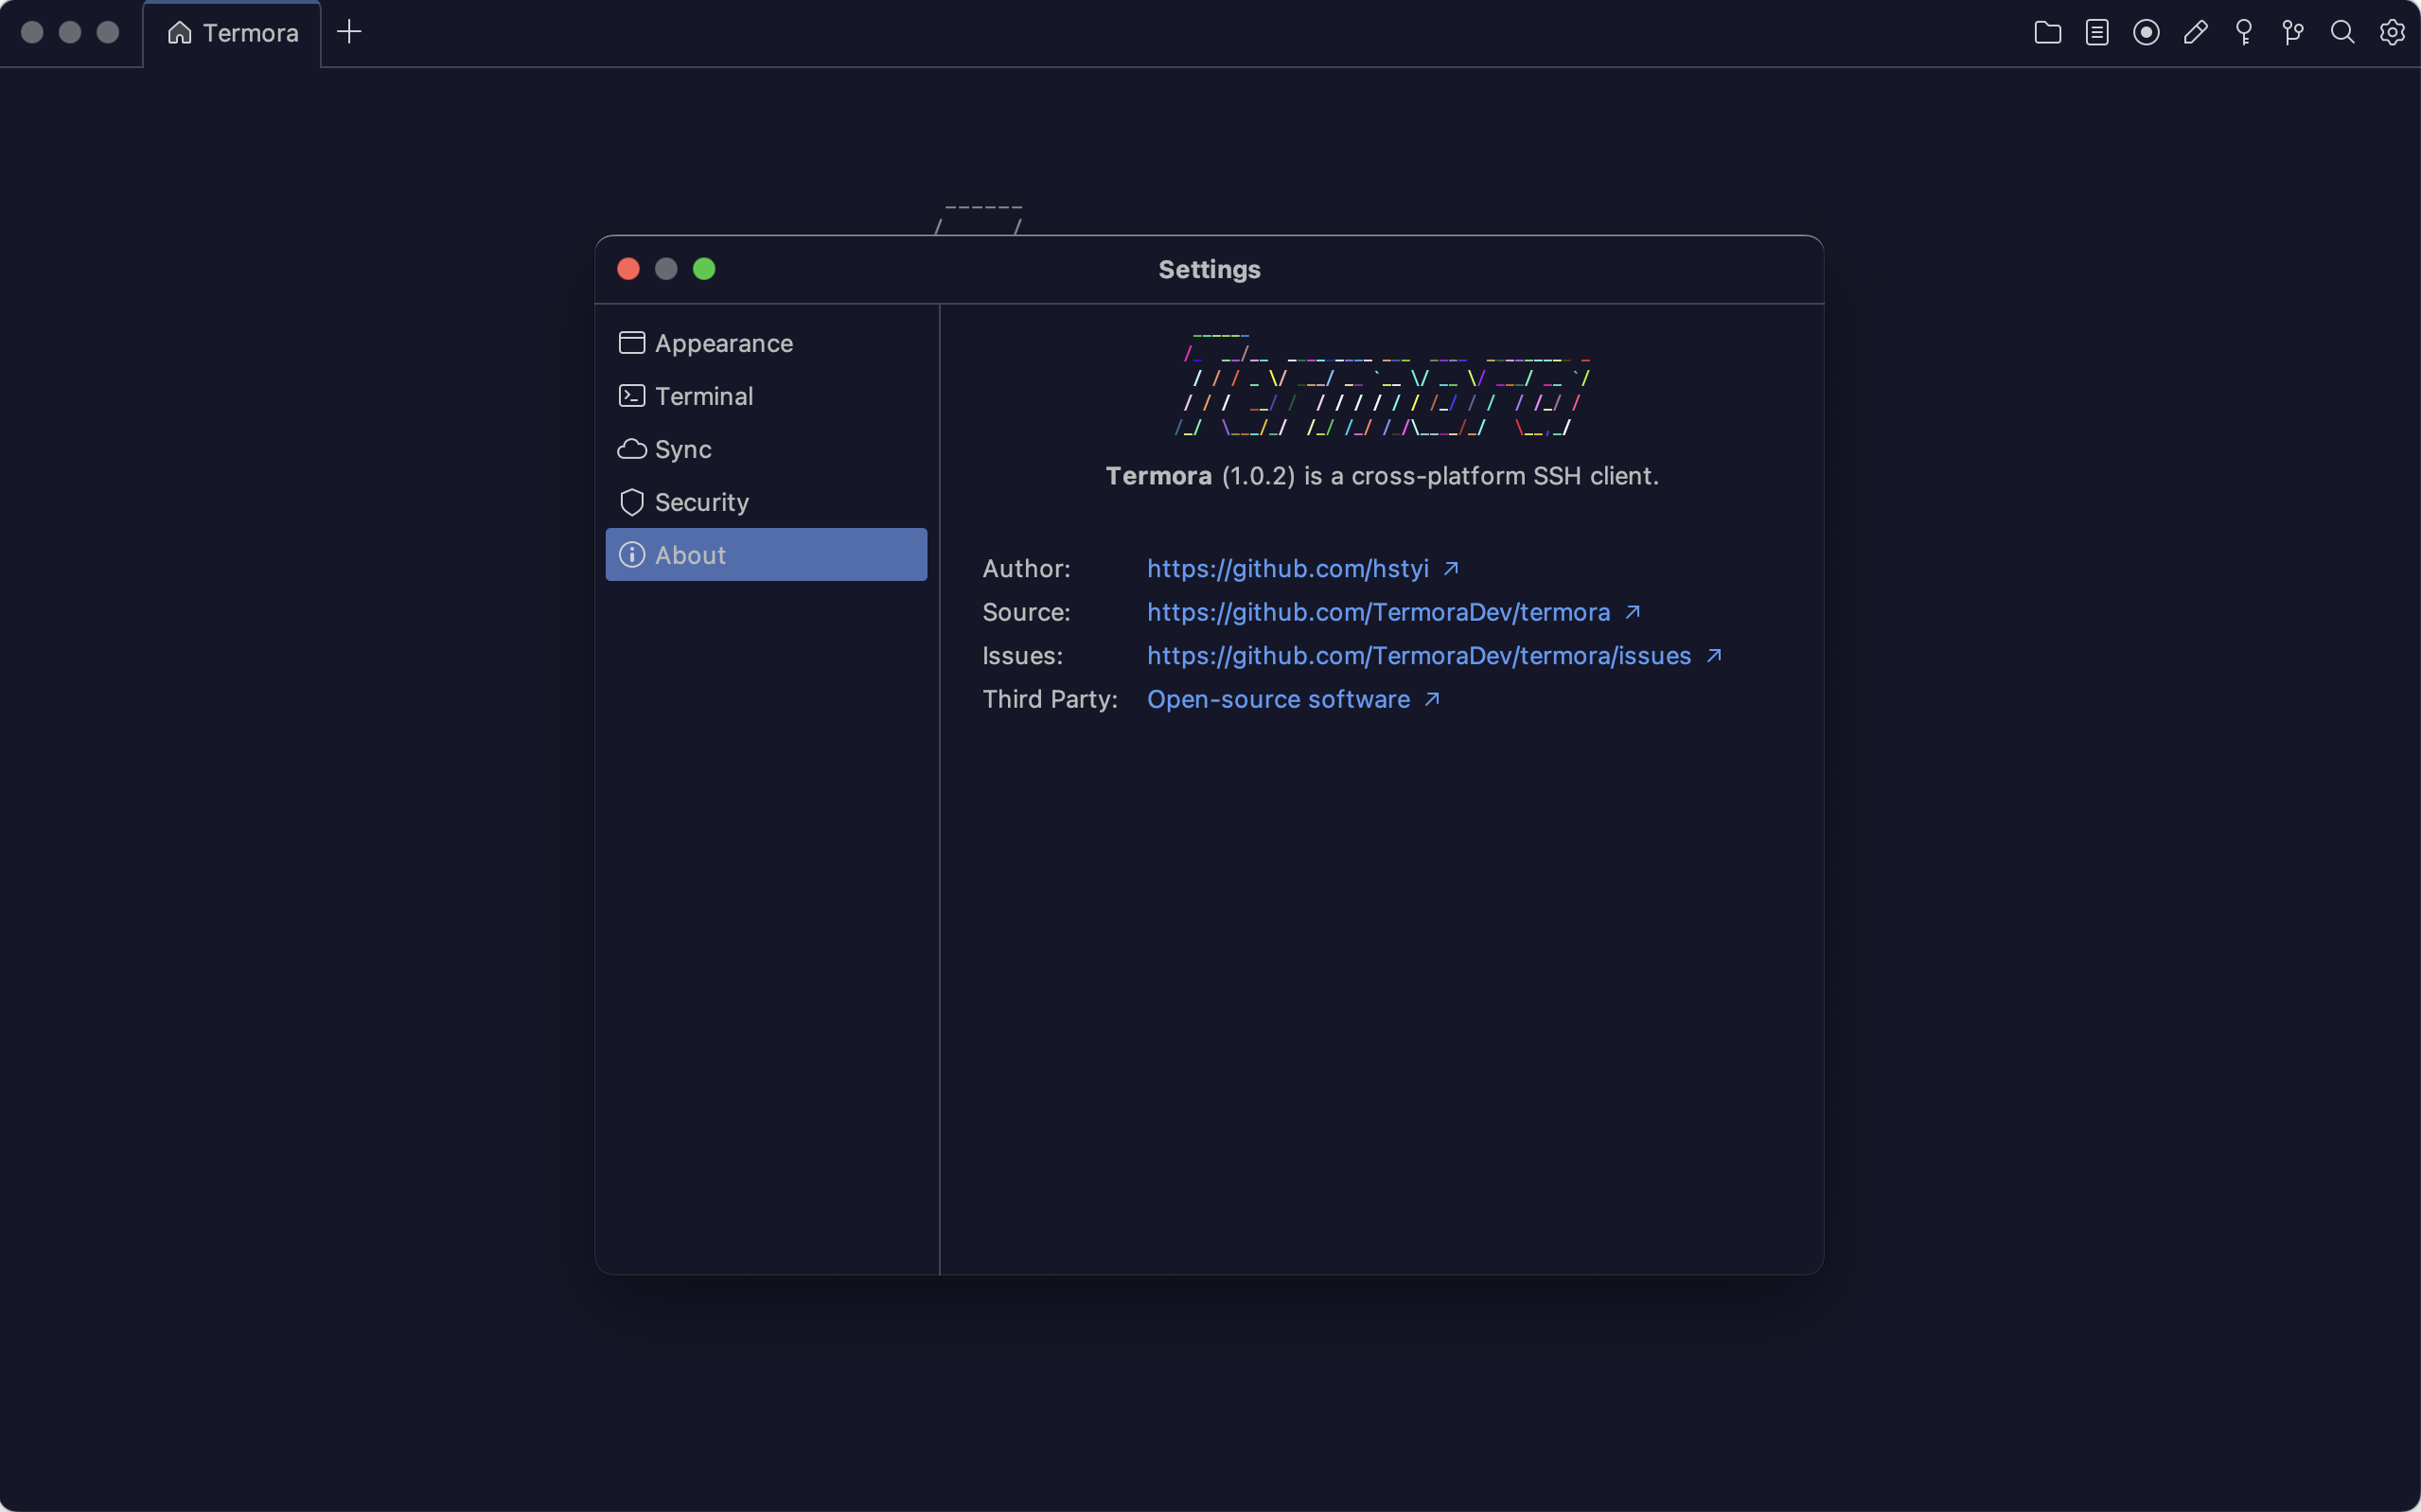
Task: Click the Termora ASCII art logo
Action: pos(1382,384)
